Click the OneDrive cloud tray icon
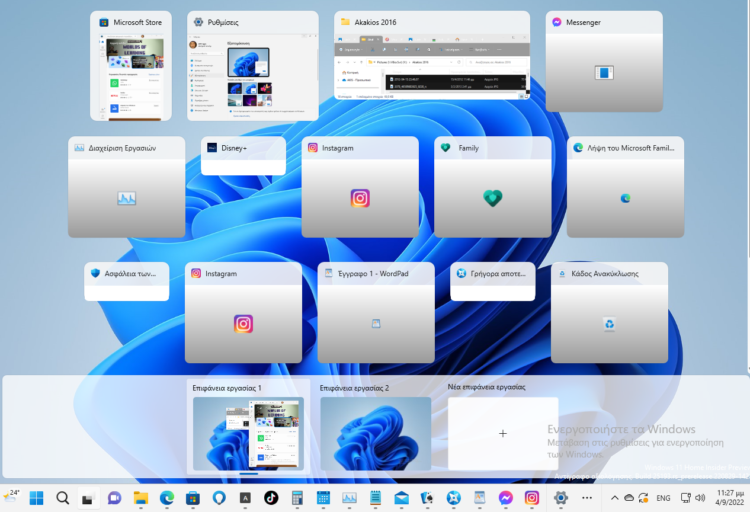This screenshot has height=512, width=750. [629, 498]
